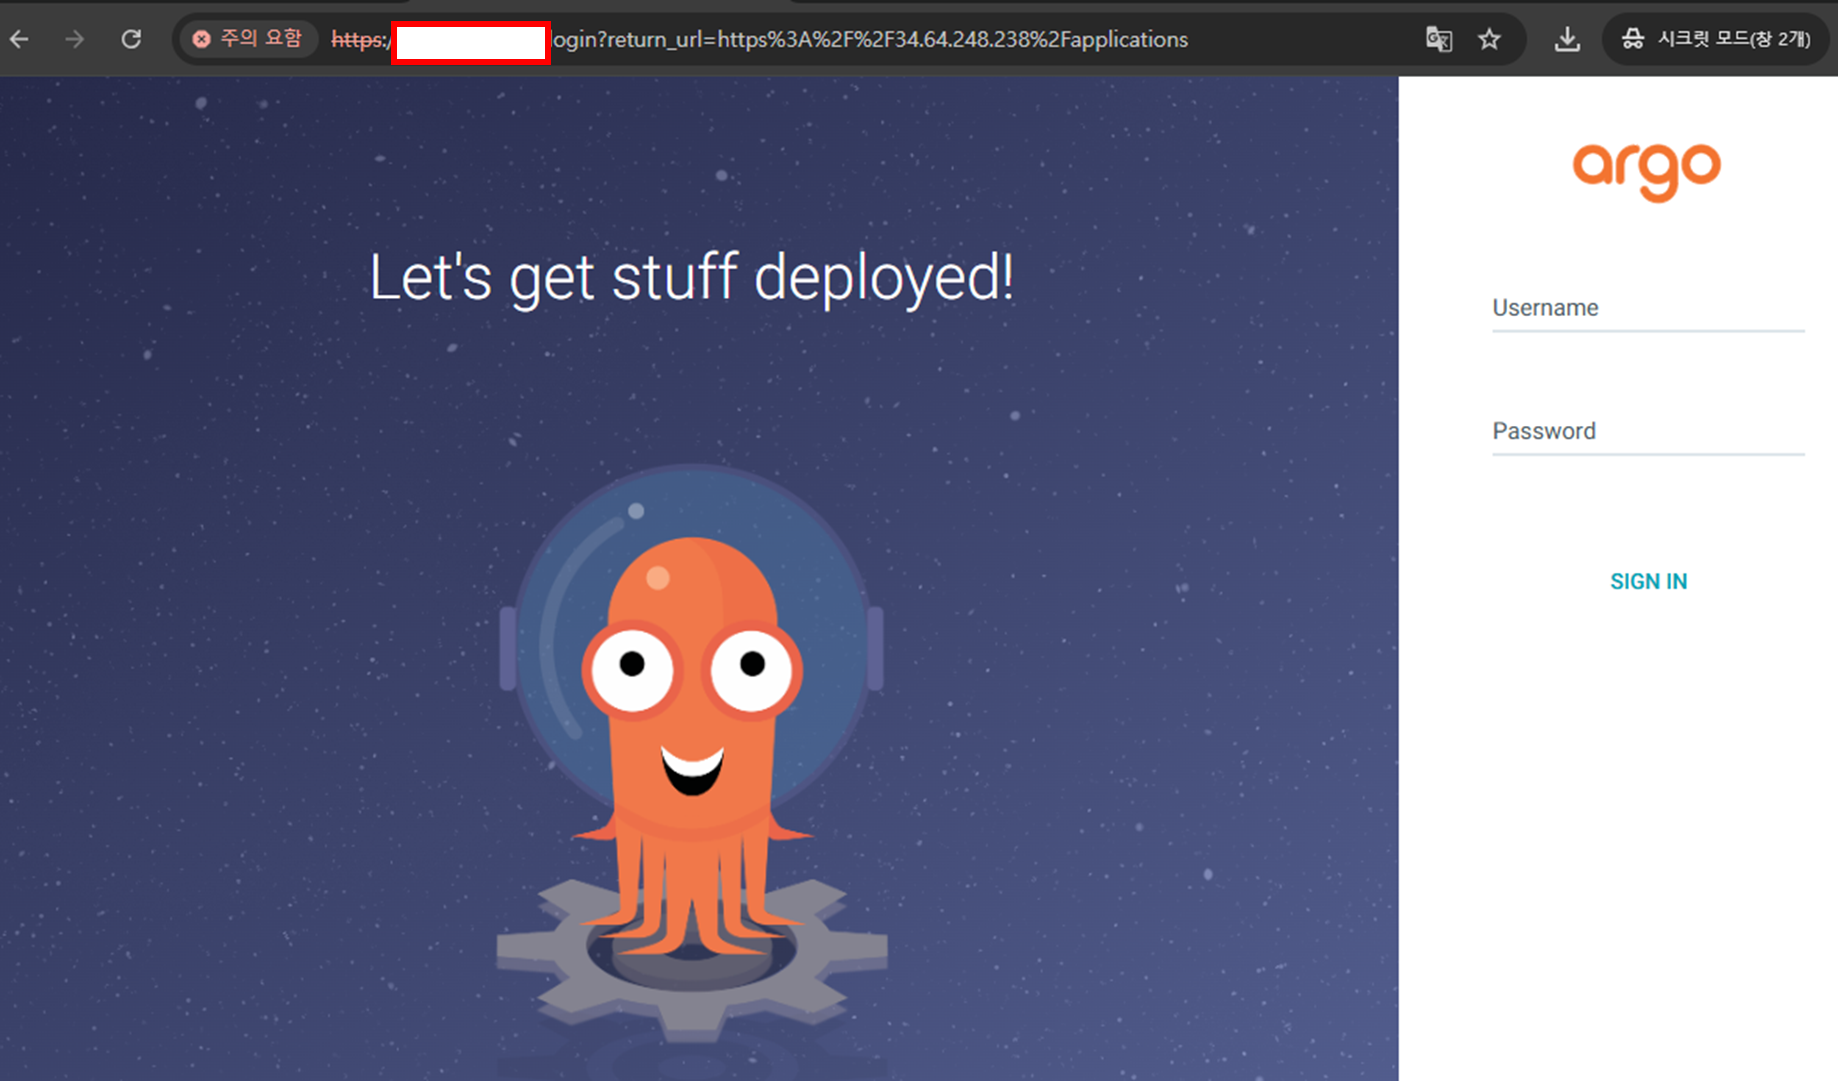Click the '시크릿 모드(창 2개)' incognito indicator
Screen dimensions: 1838x1081
pos(1716,39)
